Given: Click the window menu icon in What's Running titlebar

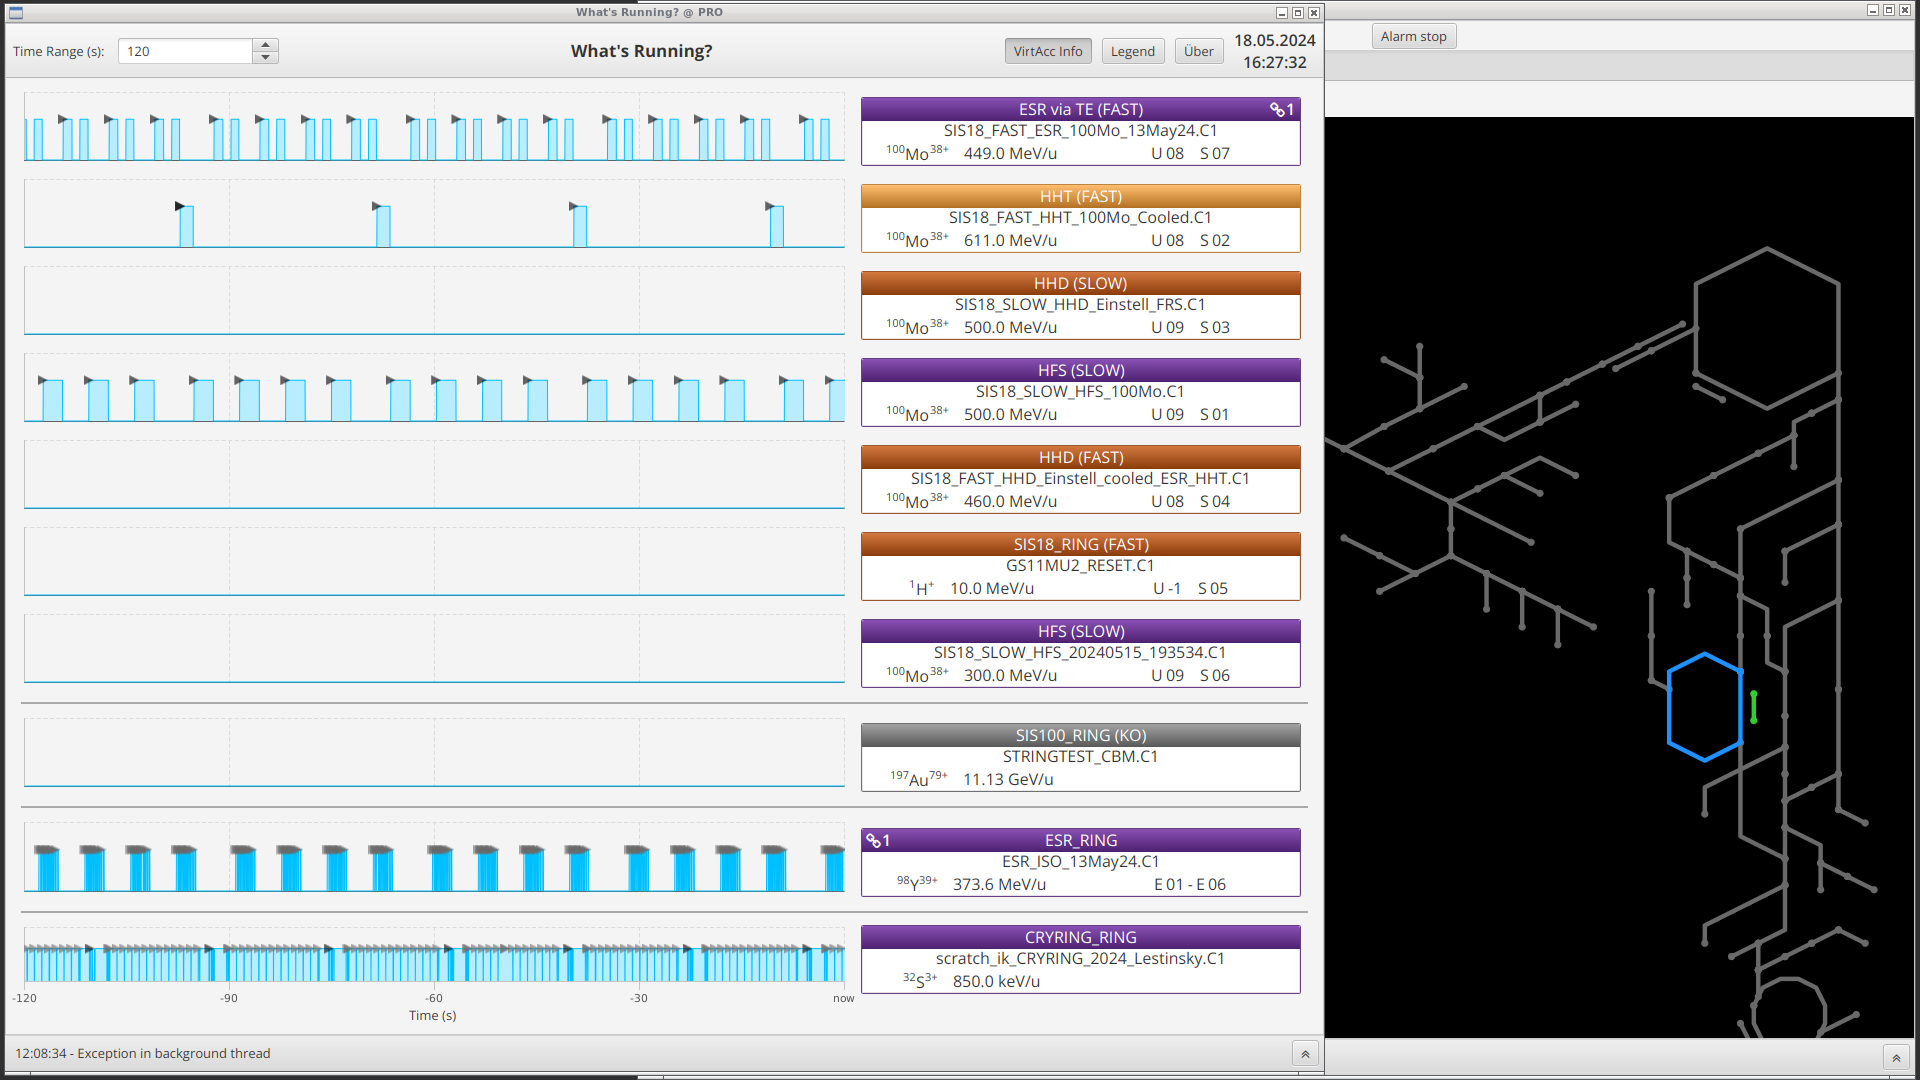Looking at the screenshot, I should pyautogui.click(x=16, y=12).
